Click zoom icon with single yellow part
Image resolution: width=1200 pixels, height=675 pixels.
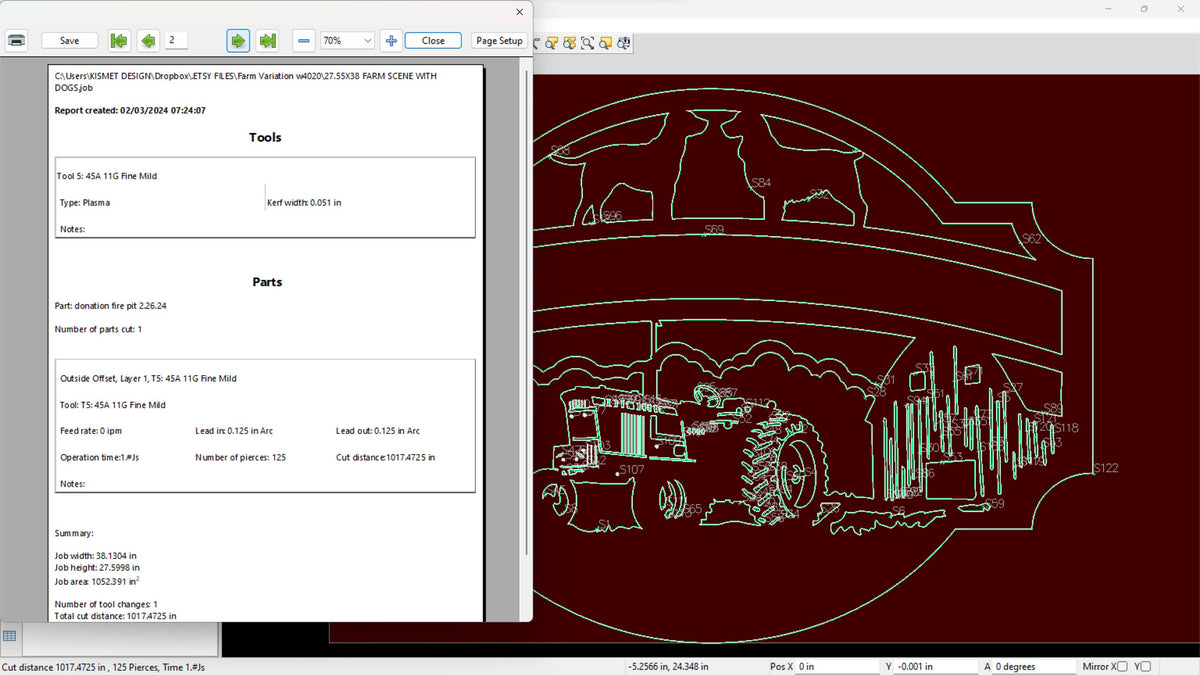point(553,43)
